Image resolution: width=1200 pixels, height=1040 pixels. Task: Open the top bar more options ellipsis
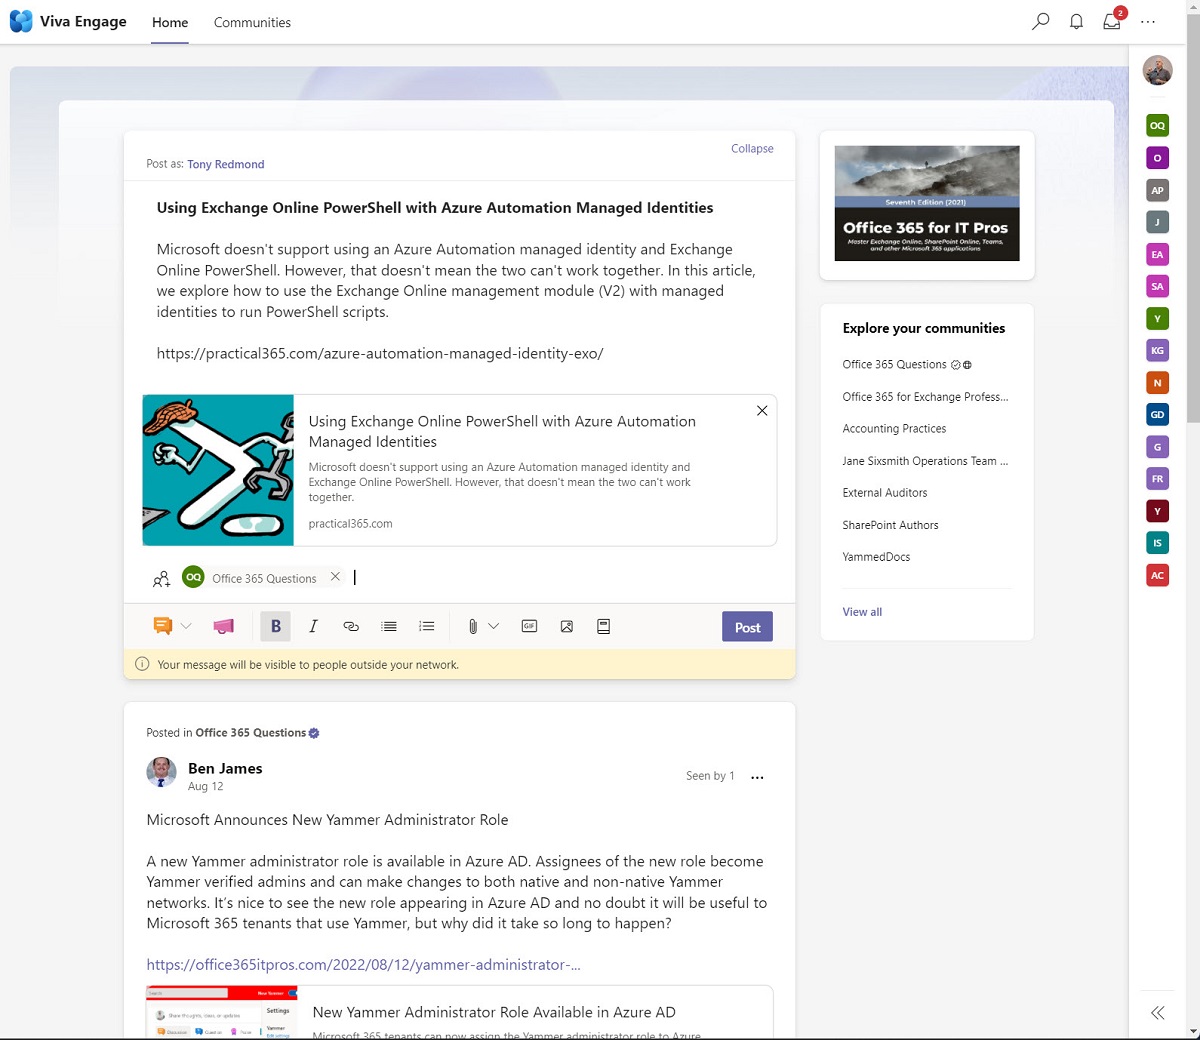pyautogui.click(x=1148, y=21)
